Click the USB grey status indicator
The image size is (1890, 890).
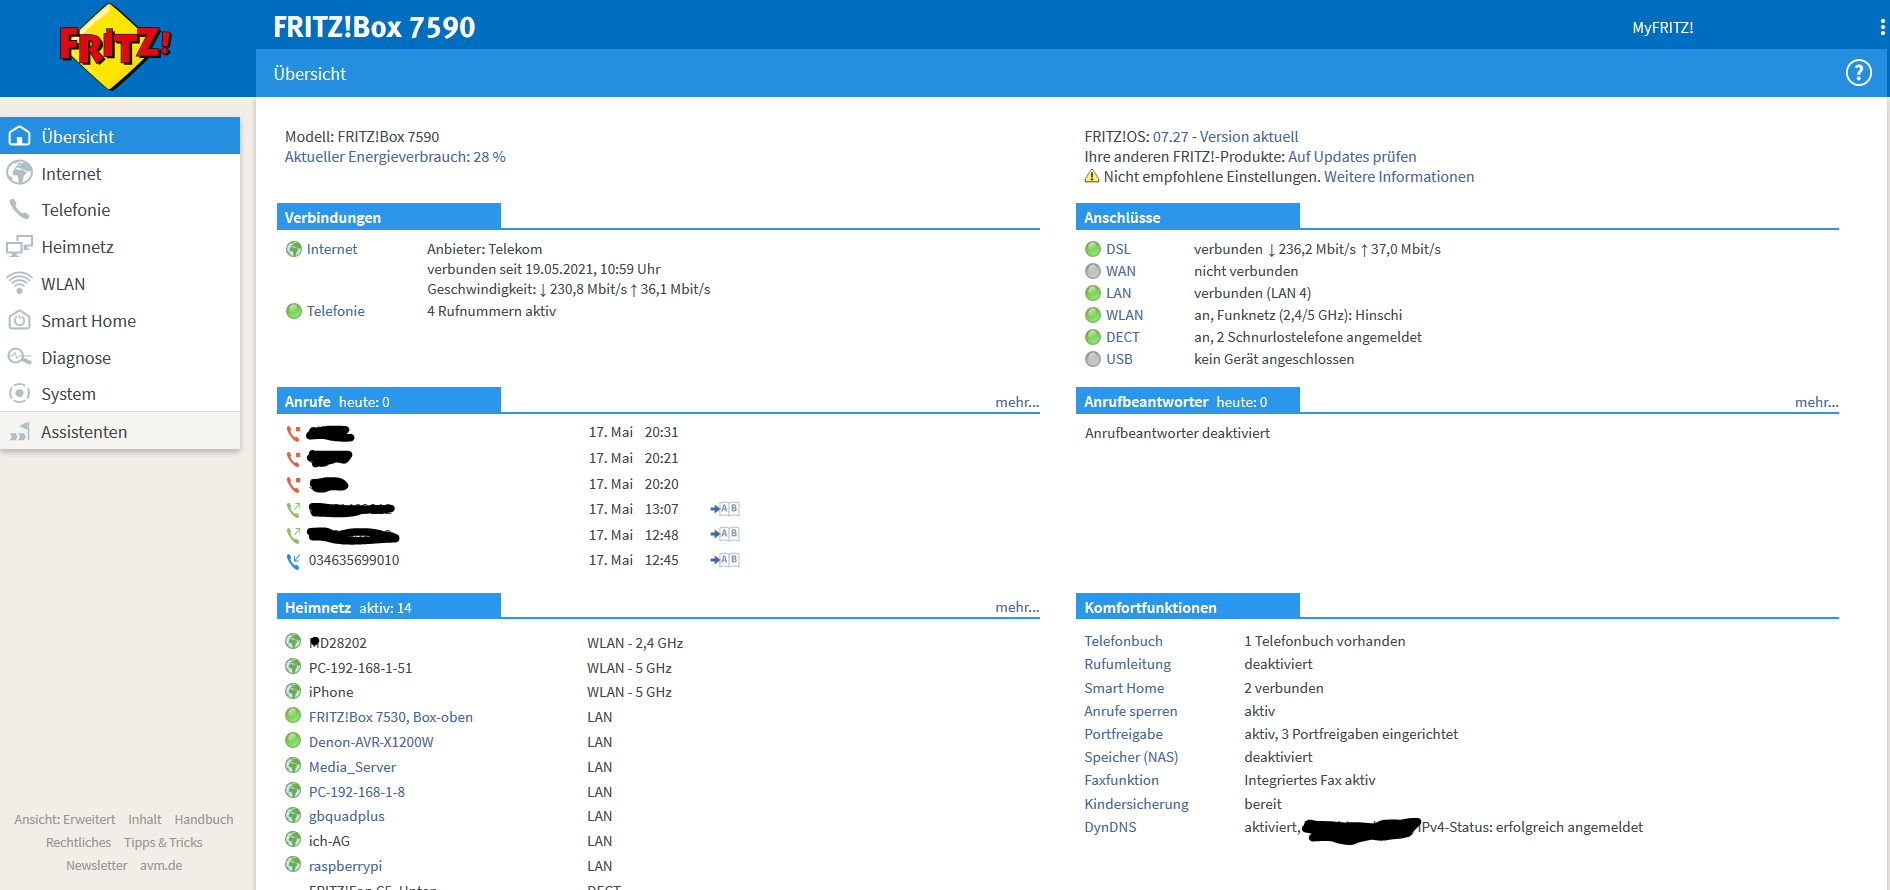pos(1093,359)
